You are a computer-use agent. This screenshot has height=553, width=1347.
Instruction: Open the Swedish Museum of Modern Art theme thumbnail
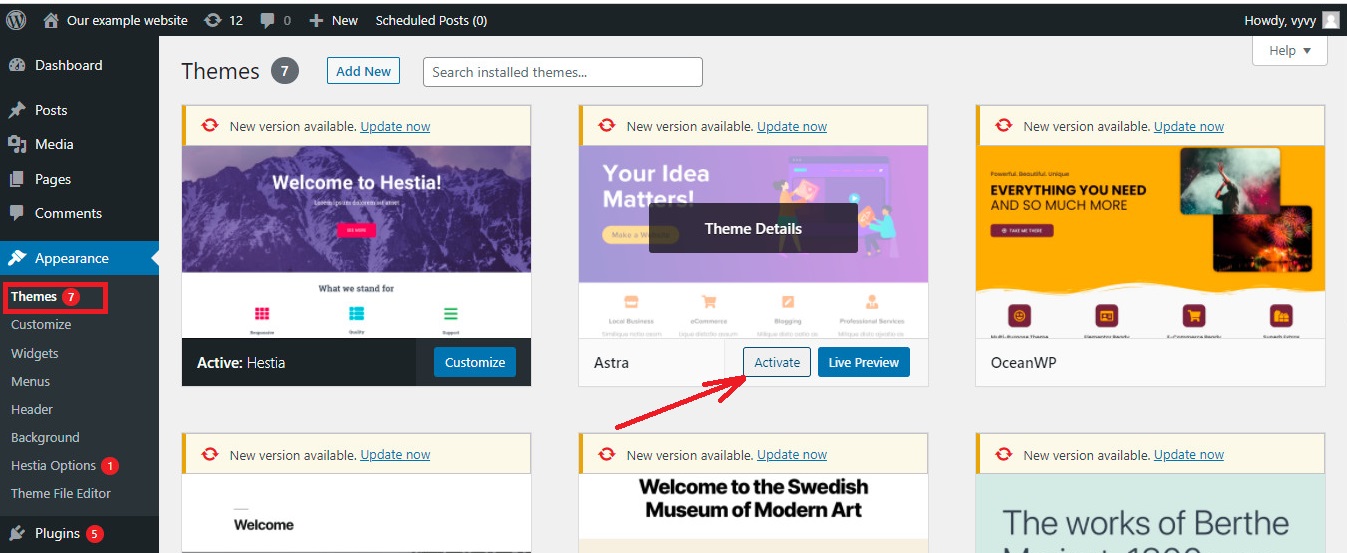click(753, 513)
